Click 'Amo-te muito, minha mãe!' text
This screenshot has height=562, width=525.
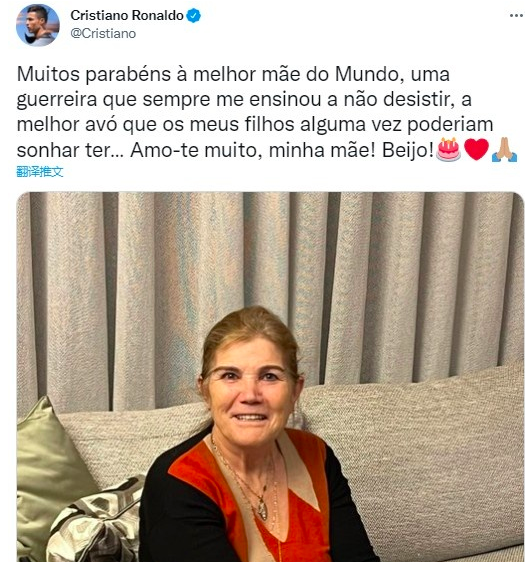coord(253,150)
